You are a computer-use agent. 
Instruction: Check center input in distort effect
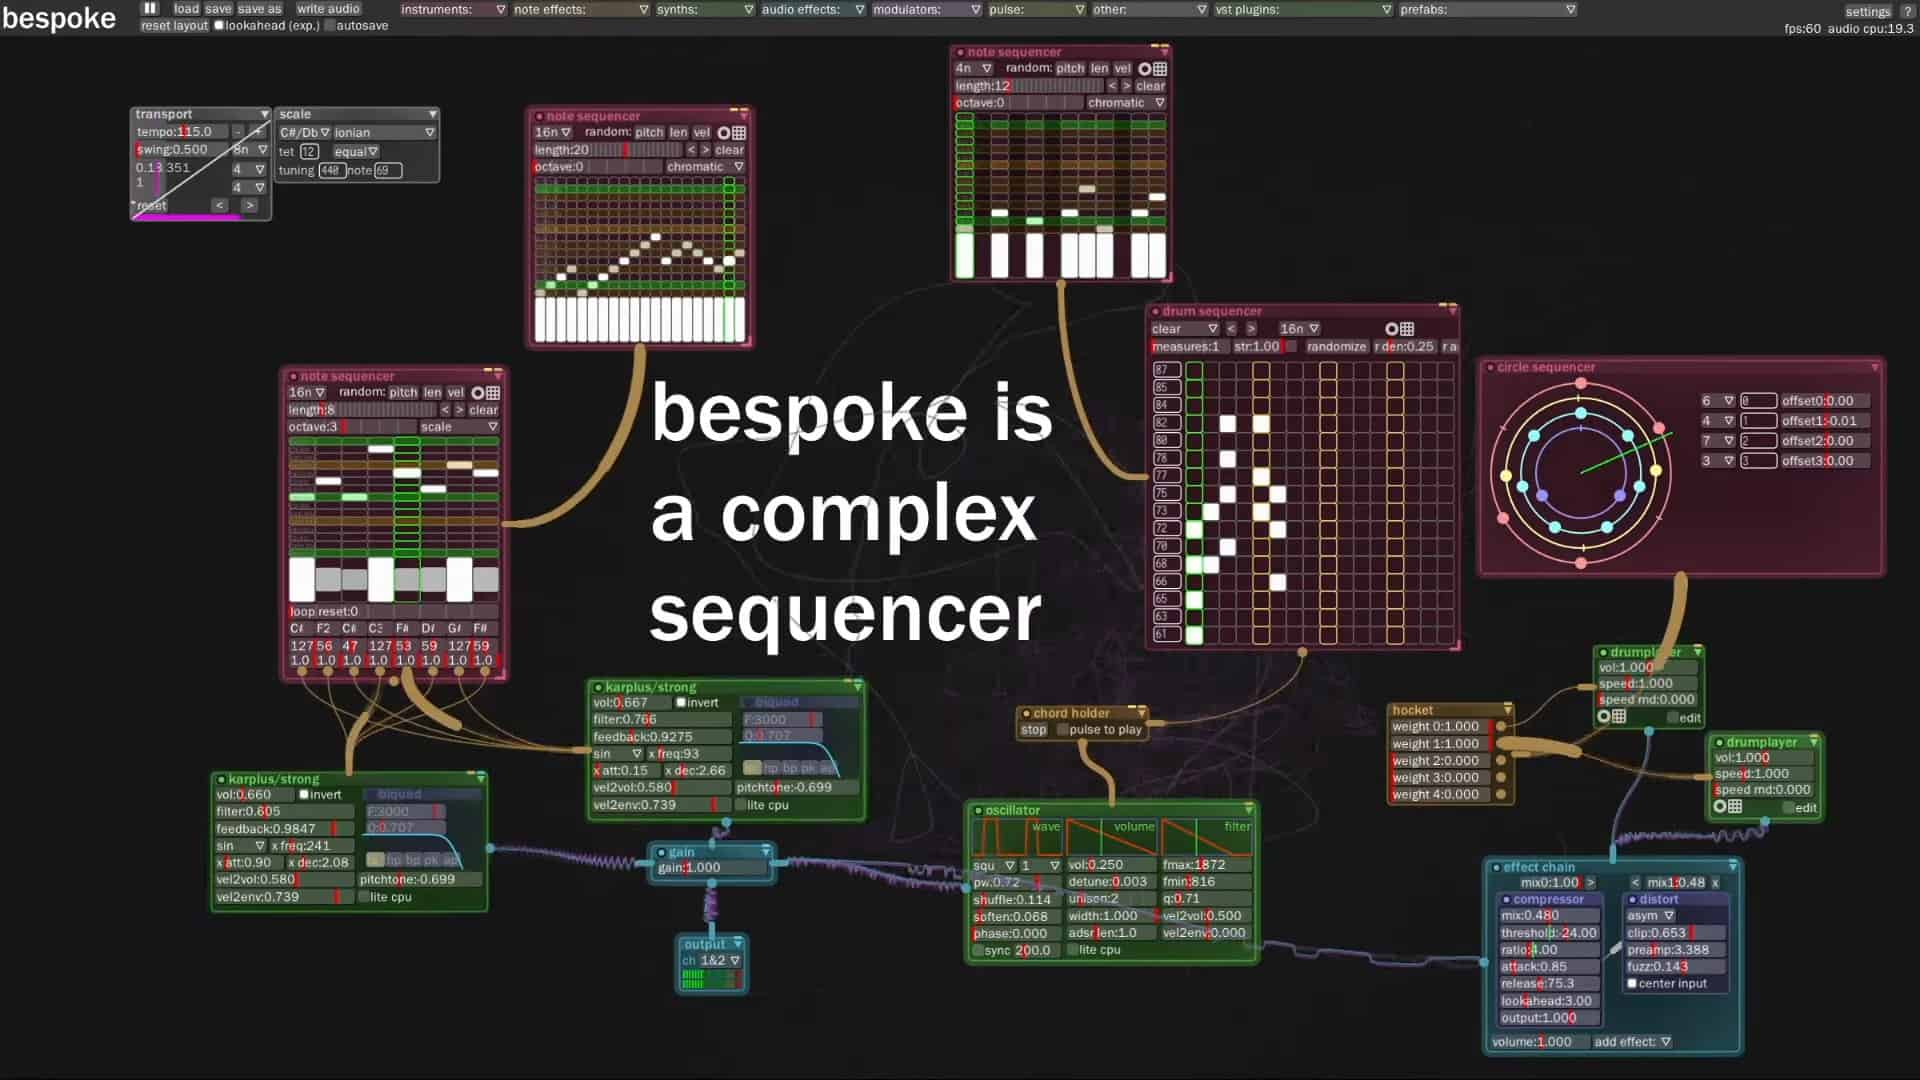pyautogui.click(x=1632, y=984)
